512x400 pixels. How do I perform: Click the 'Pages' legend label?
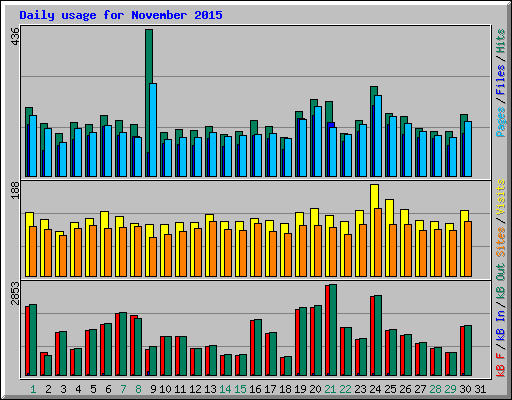(501, 122)
